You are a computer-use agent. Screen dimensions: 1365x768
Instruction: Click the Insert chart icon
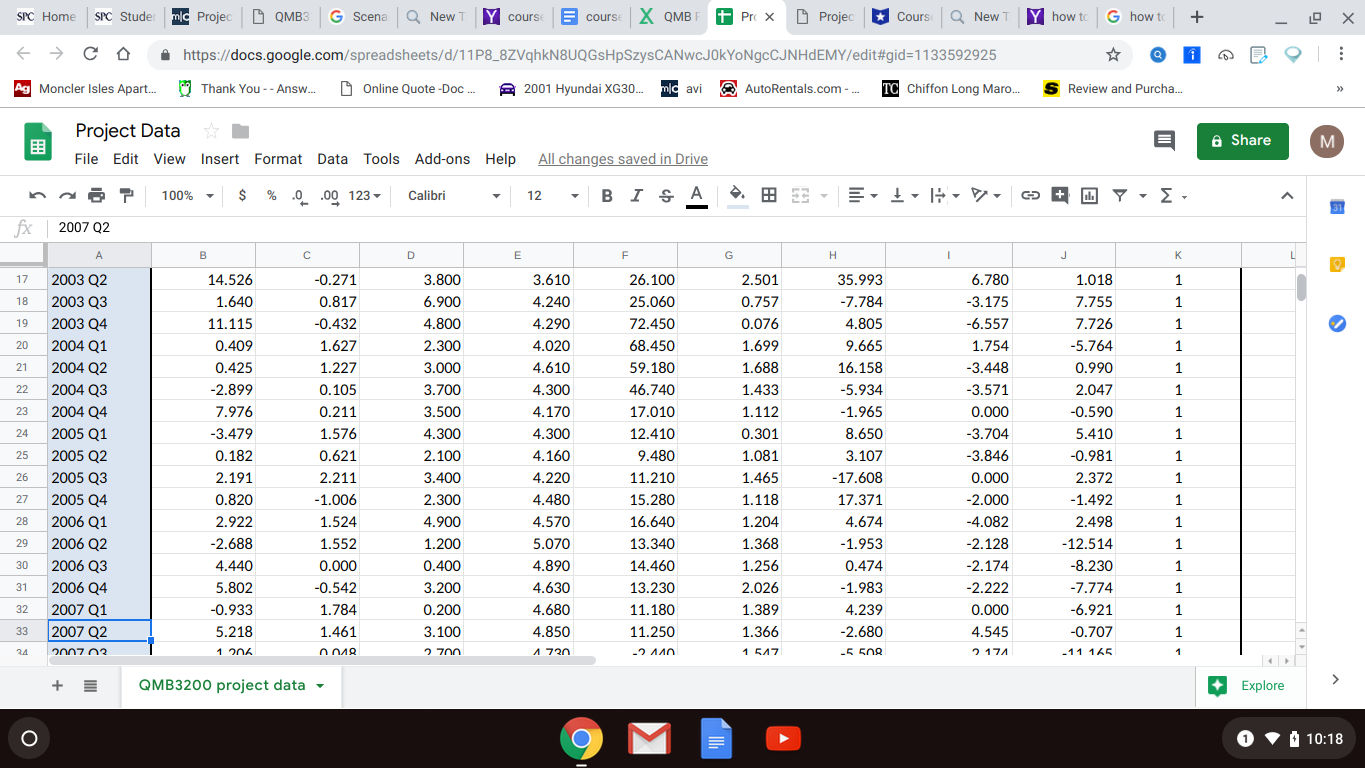pos(1089,196)
